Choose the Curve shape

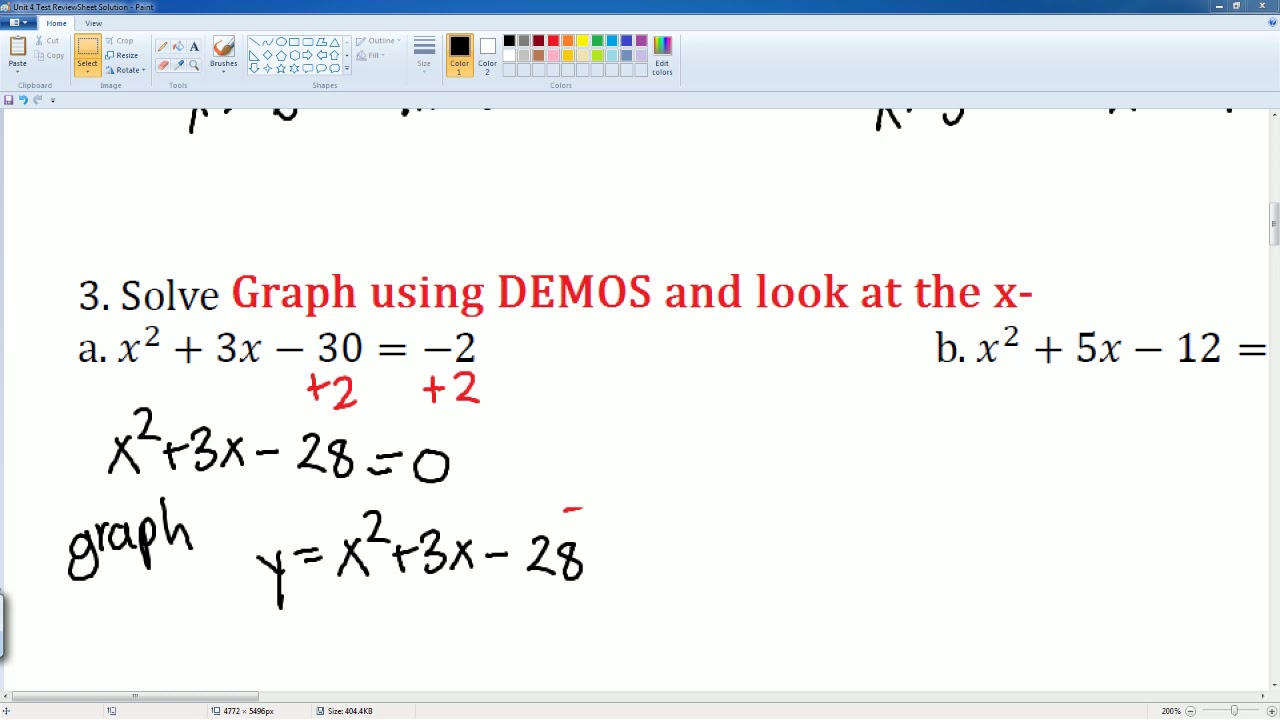click(x=268, y=42)
